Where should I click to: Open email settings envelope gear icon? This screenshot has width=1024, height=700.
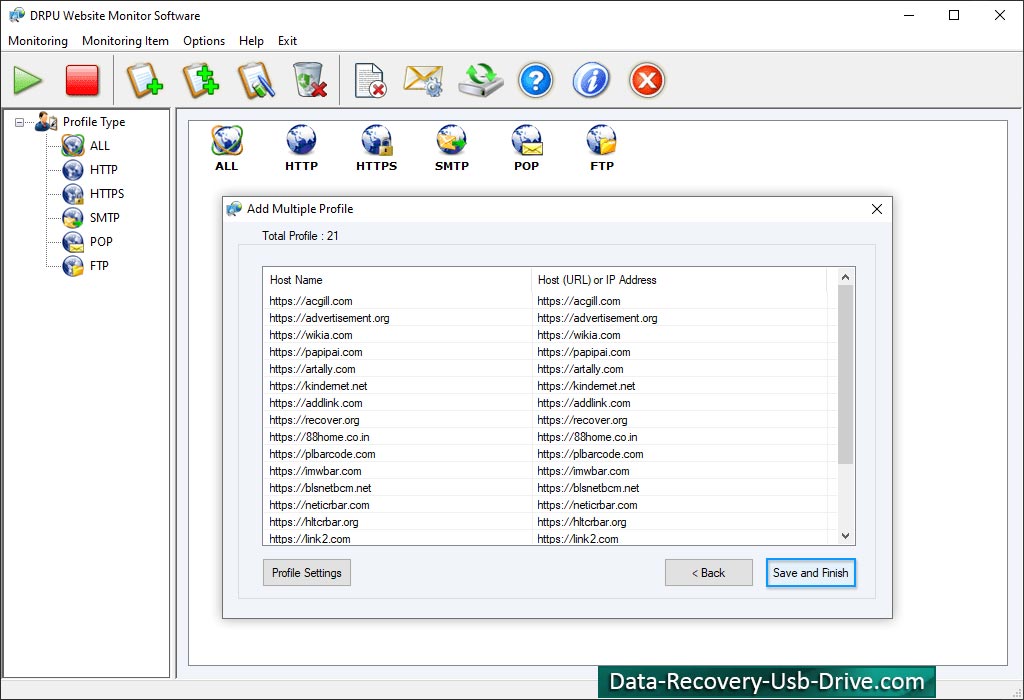(x=423, y=81)
